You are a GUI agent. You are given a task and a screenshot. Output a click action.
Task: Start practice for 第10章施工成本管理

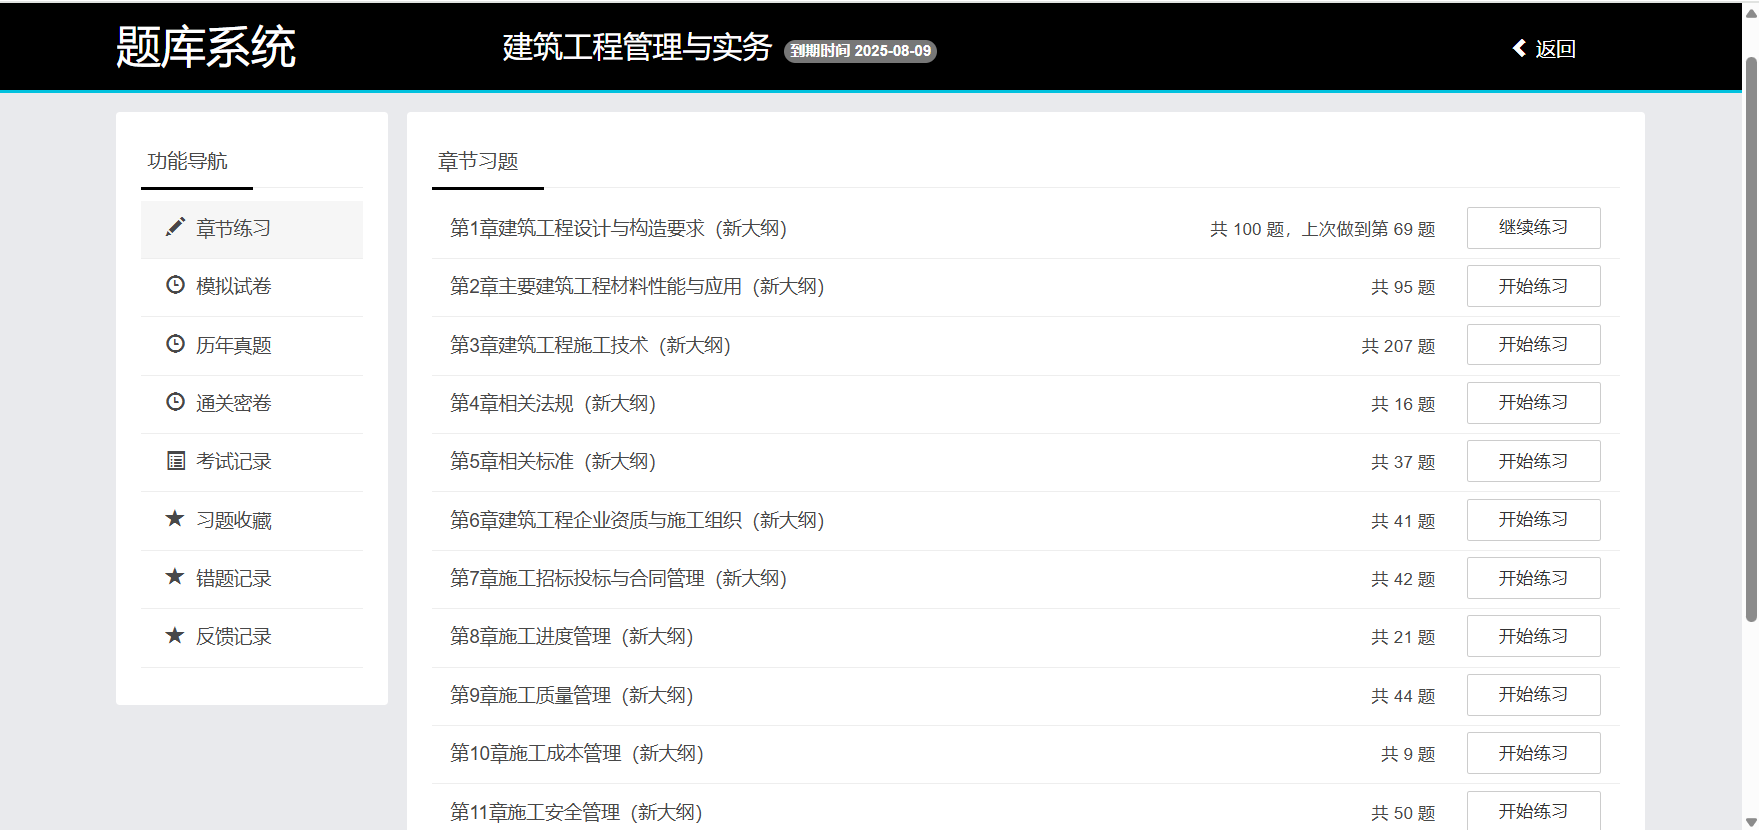[x=1533, y=753]
